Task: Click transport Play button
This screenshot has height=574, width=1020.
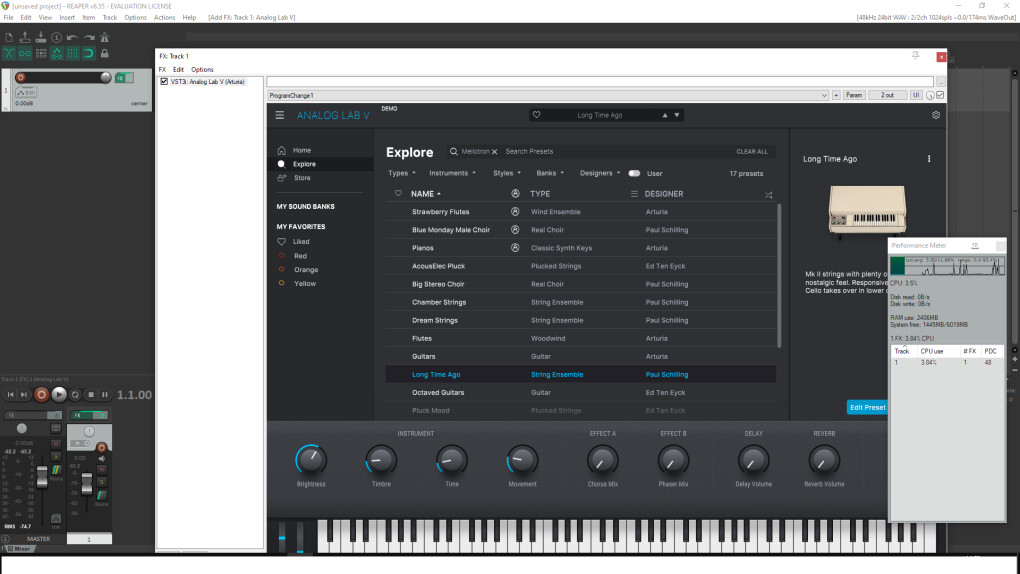Action: [59, 394]
